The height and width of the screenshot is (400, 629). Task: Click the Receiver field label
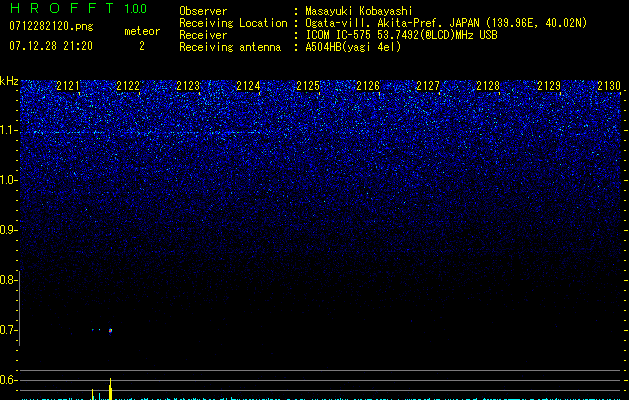coord(203,35)
